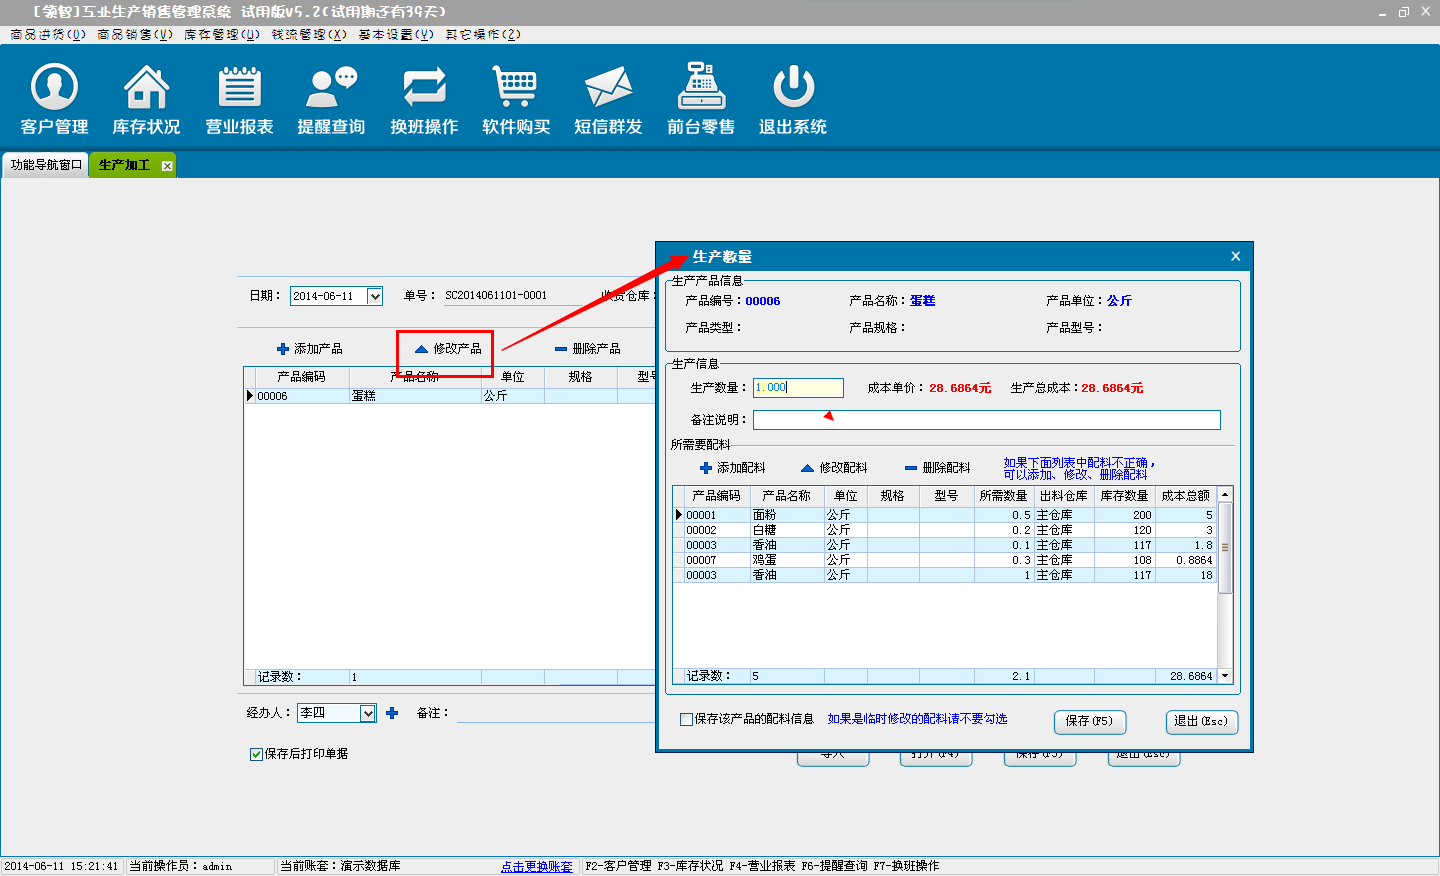This screenshot has height=876, width=1440.
Task: Click the 保存 (F5) button in dialog
Action: (1089, 721)
